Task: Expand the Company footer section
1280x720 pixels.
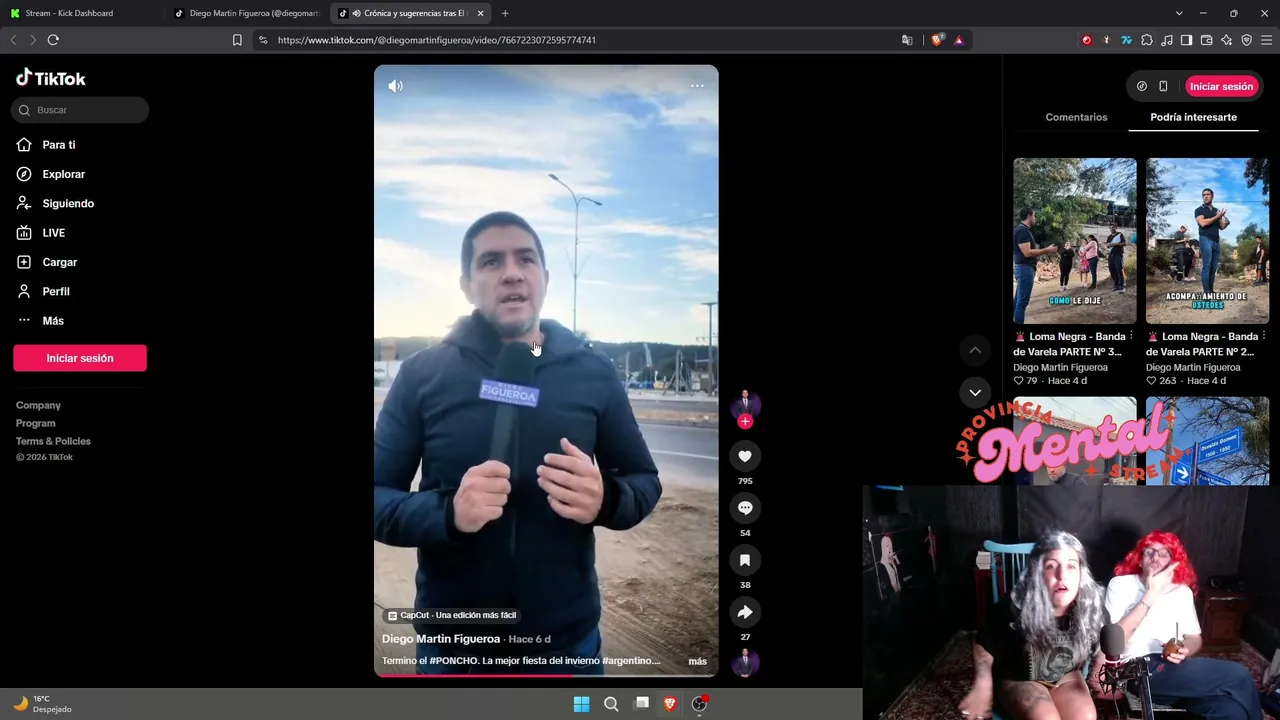Action: pos(38,405)
